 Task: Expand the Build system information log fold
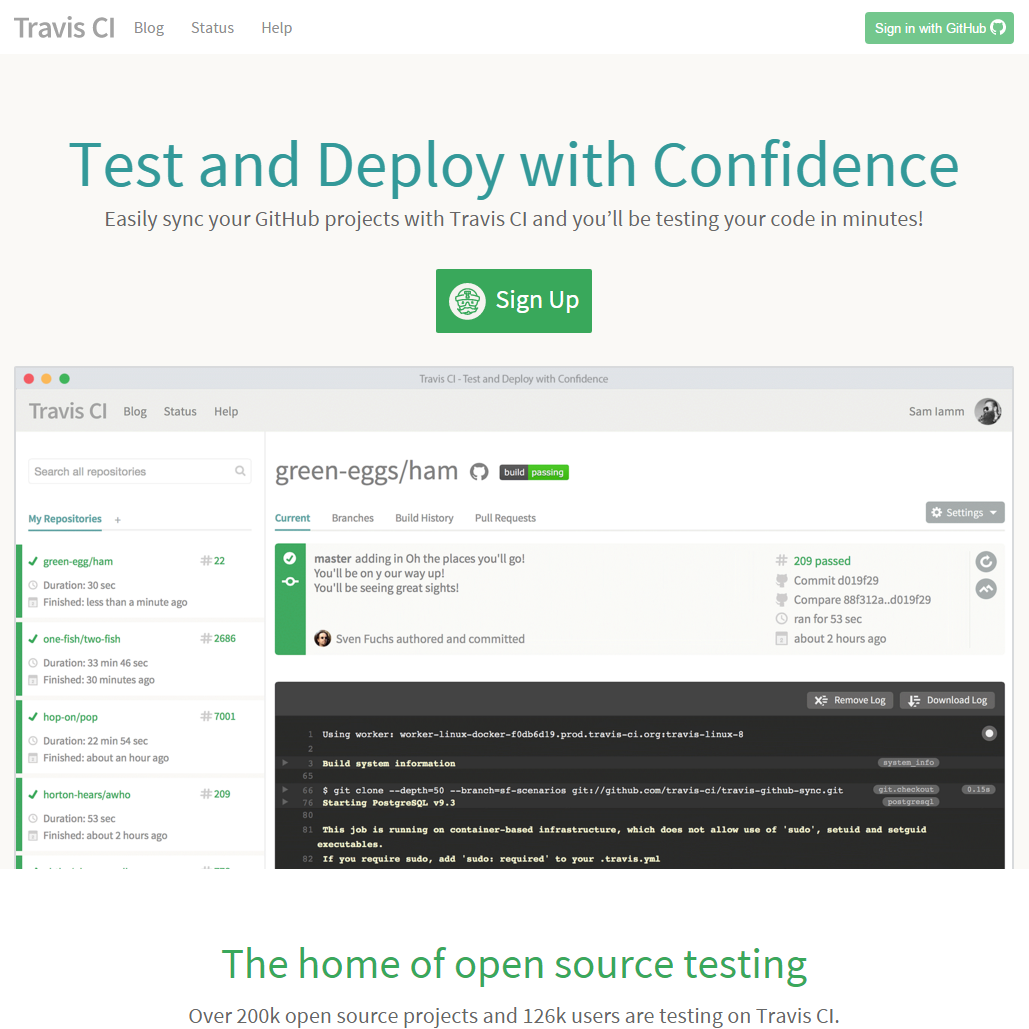[x=285, y=763]
